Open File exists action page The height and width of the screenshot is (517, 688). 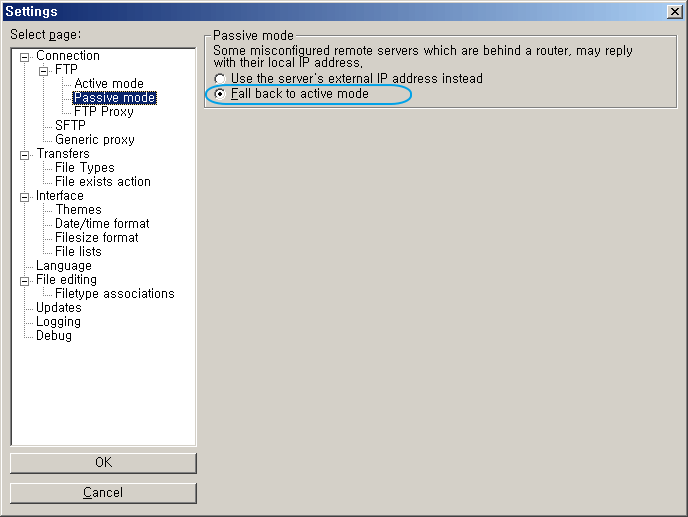click(103, 182)
